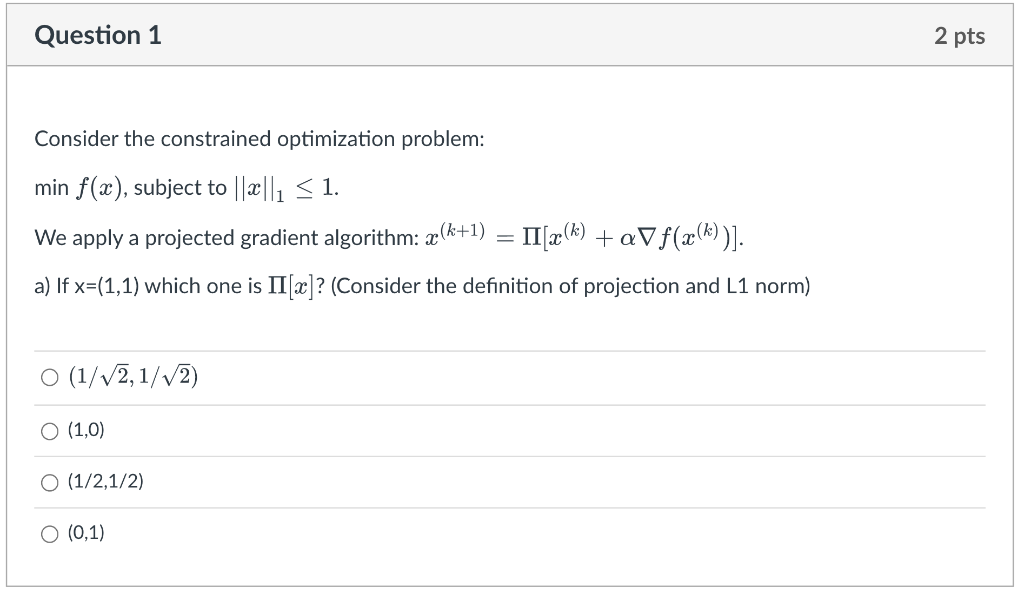Image resolution: width=1024 pixels, height=593 pixels.
Task: Click the 'subject to' text in the problem statement
Action: (x=180, y=188)
